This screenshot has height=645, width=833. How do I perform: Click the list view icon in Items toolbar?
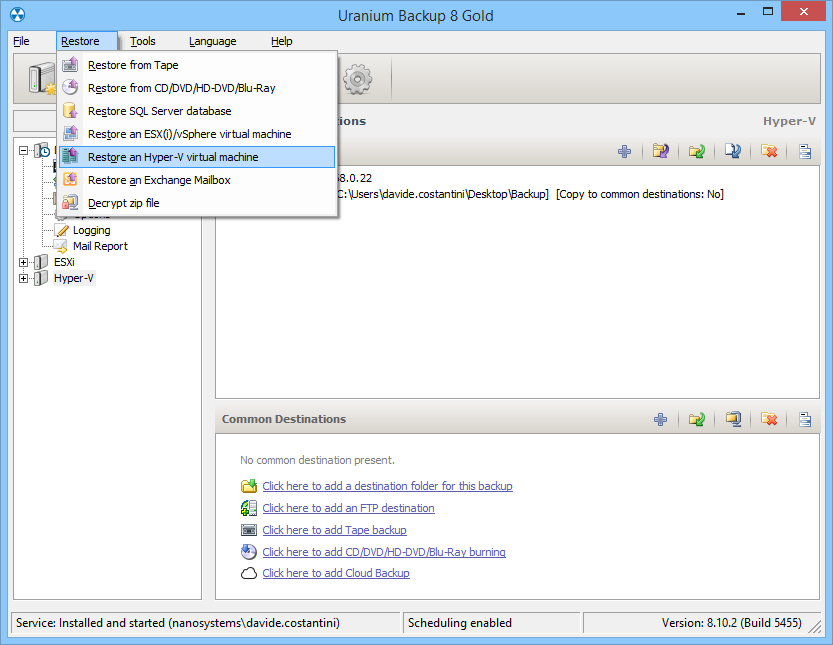[805, 151]
